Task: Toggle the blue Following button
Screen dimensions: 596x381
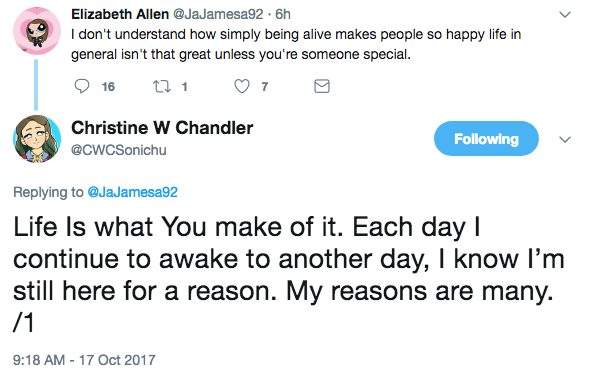Action: pyautogui.click(x=486, y=139)
